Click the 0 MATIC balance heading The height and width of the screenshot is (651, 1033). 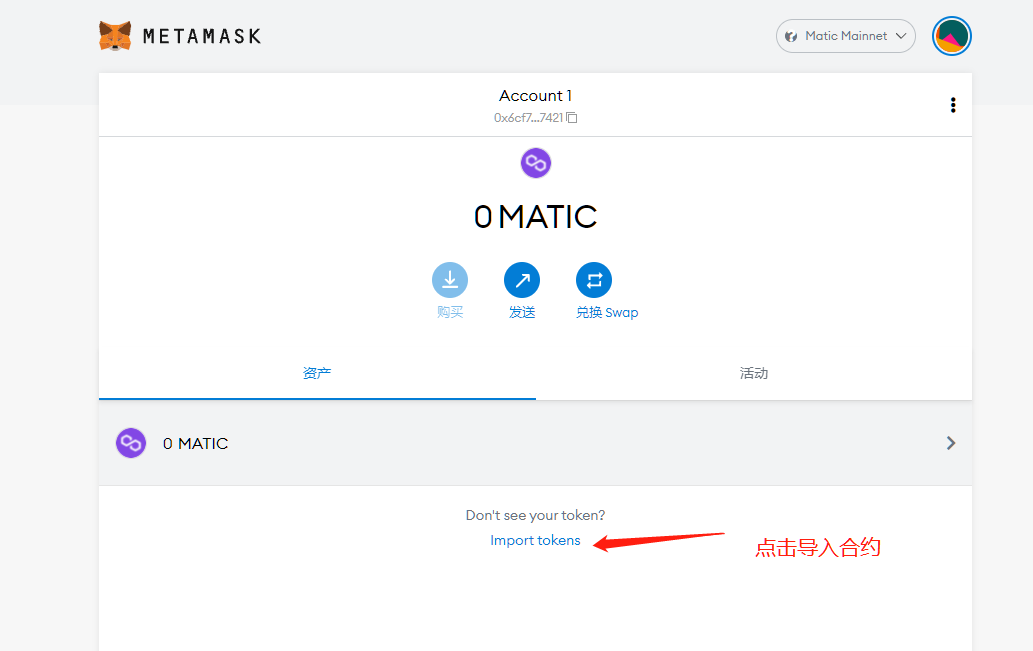pyautogui.click(x=535, y=217)
